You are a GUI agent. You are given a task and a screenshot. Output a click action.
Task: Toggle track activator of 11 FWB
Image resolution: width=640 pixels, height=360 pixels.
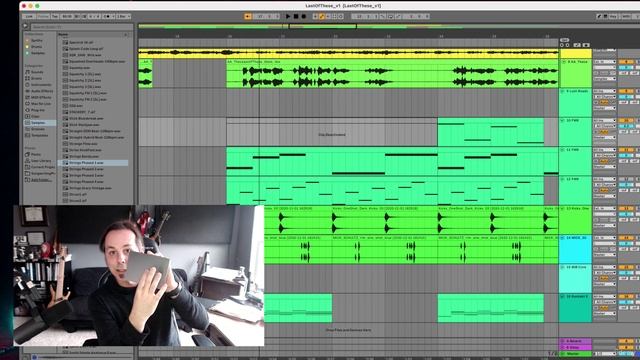coord(626,150)
